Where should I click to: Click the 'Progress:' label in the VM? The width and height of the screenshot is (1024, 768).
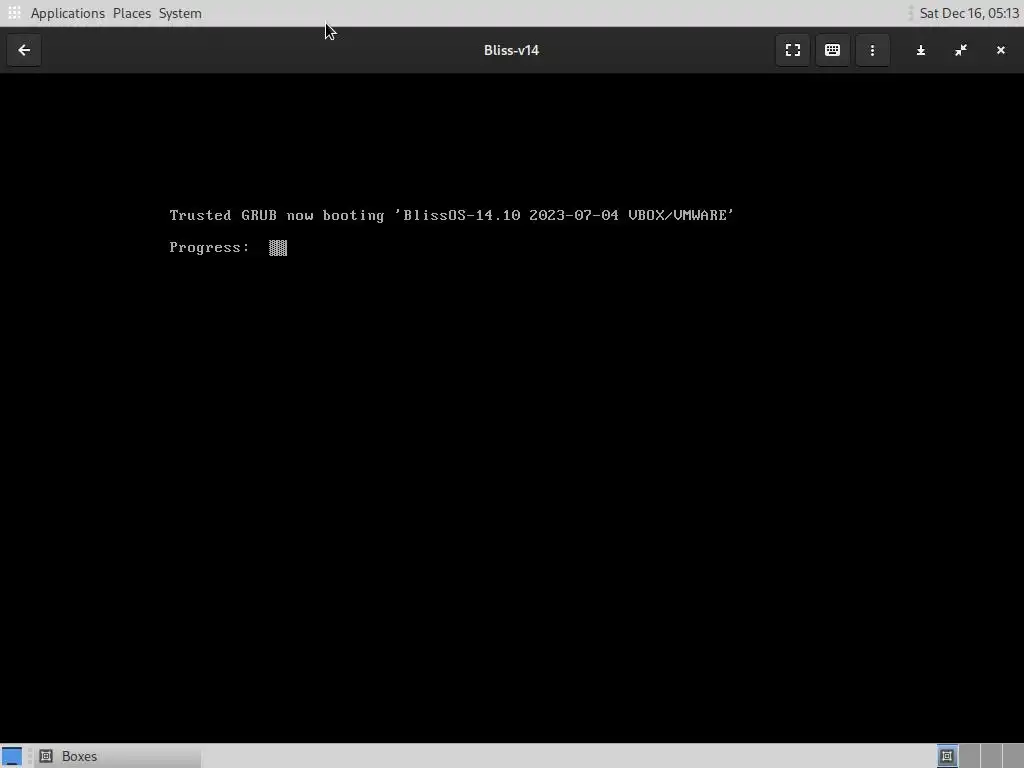[x=209, y=248]
